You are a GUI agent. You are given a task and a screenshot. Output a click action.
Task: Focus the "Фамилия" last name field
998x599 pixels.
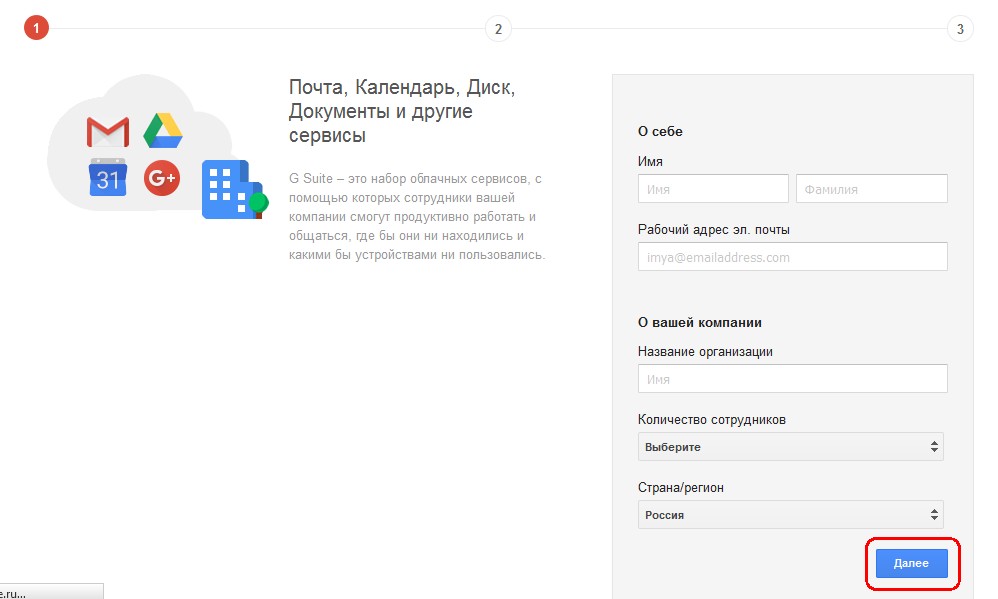[871, 189]
